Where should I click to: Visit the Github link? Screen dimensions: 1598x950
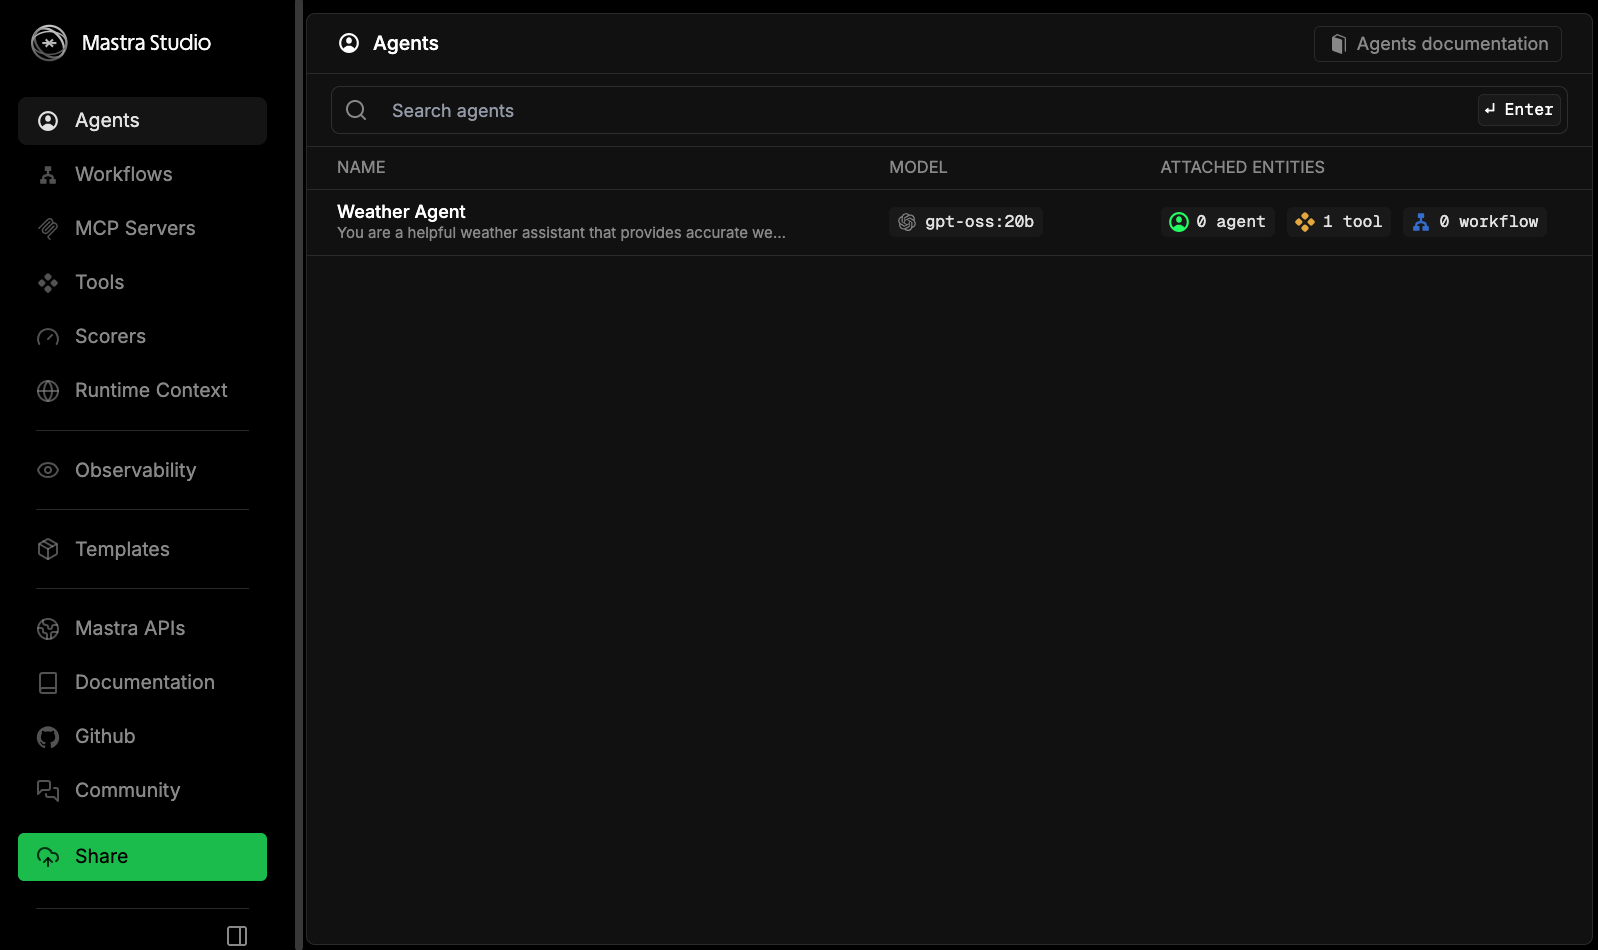(x=142, y=737)
